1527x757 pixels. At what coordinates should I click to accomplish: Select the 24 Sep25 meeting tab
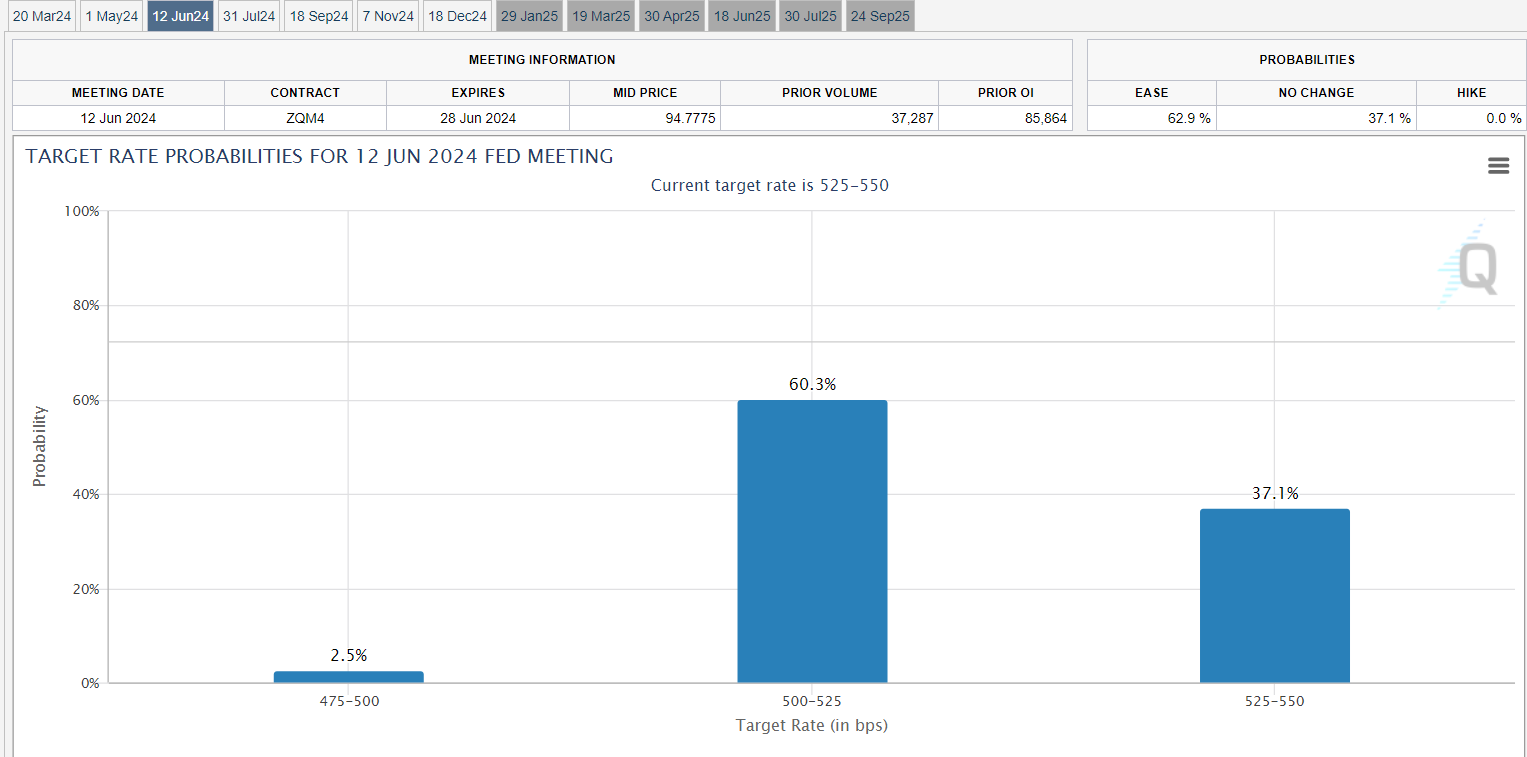pyautogui.click(x=880, y=16)
